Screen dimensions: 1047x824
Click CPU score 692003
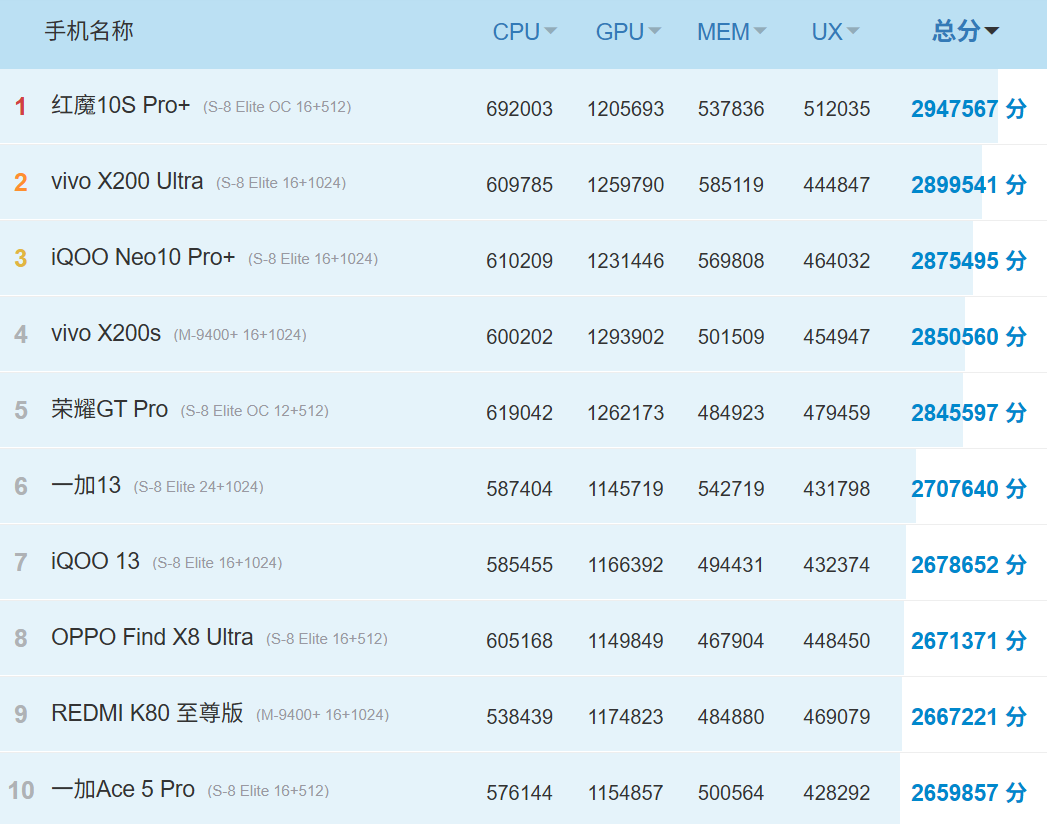point(519,109)
